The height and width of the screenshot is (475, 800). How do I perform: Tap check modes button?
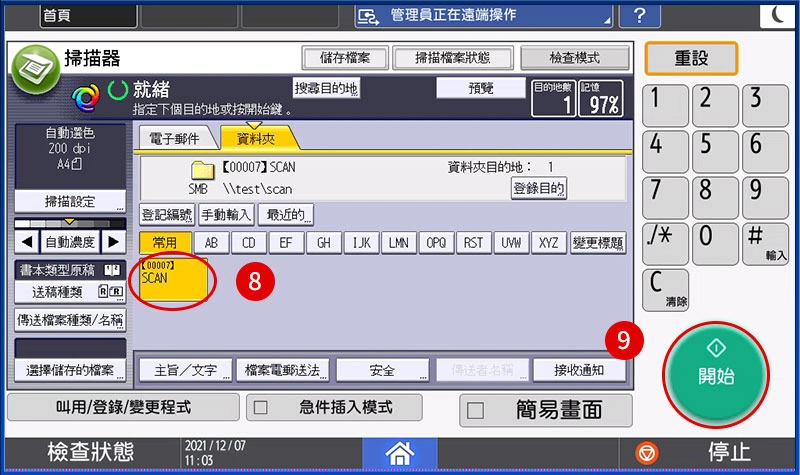574,58
